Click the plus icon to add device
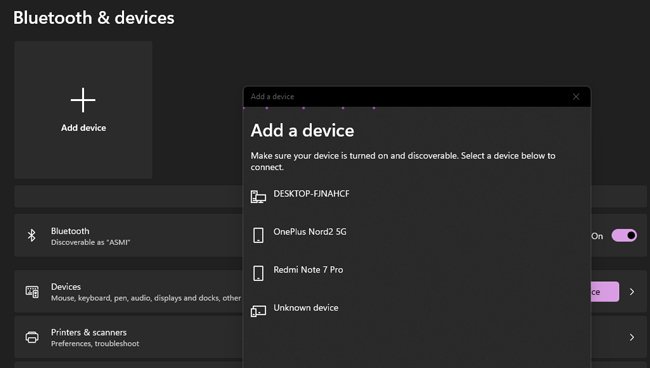The image size is (650, 368). coord(83,100)
